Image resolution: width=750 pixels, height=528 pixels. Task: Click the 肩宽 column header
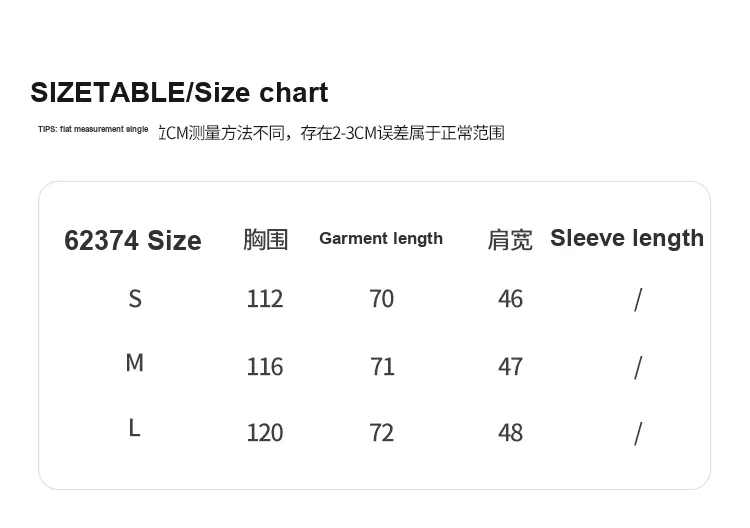510,240
